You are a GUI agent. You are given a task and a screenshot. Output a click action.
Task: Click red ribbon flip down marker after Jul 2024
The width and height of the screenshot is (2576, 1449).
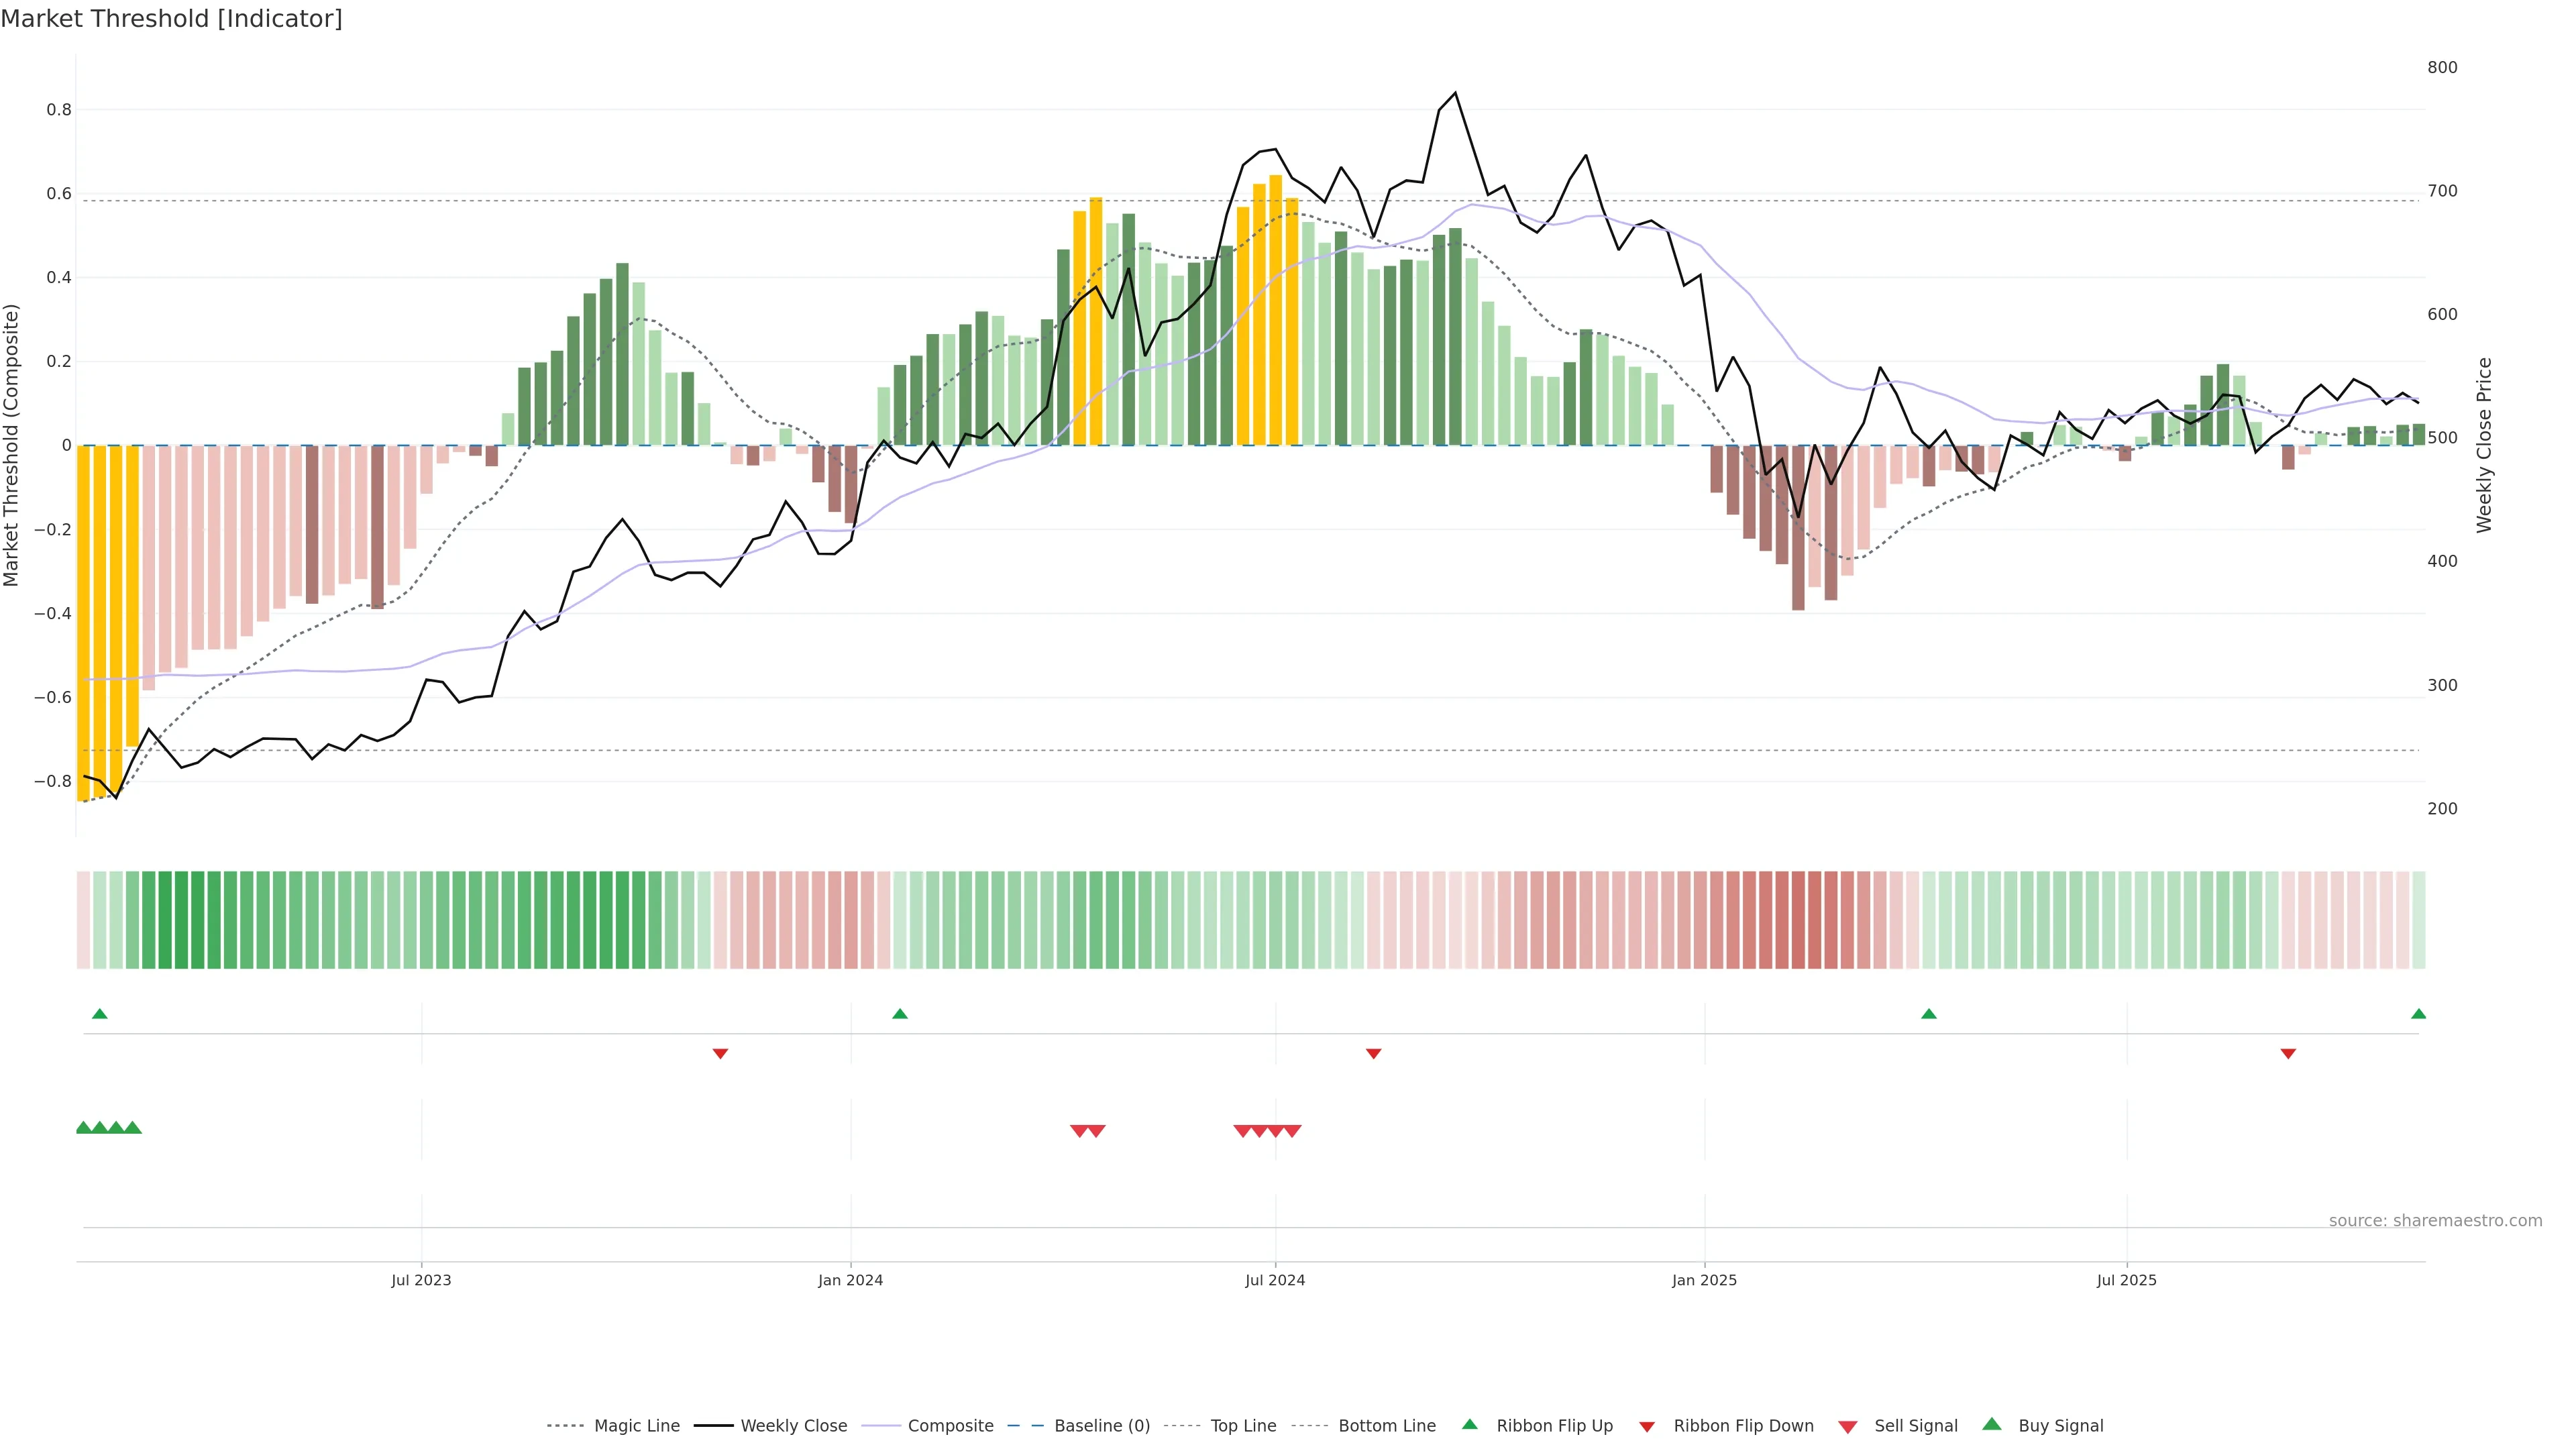click(x=1374, y=1054)
